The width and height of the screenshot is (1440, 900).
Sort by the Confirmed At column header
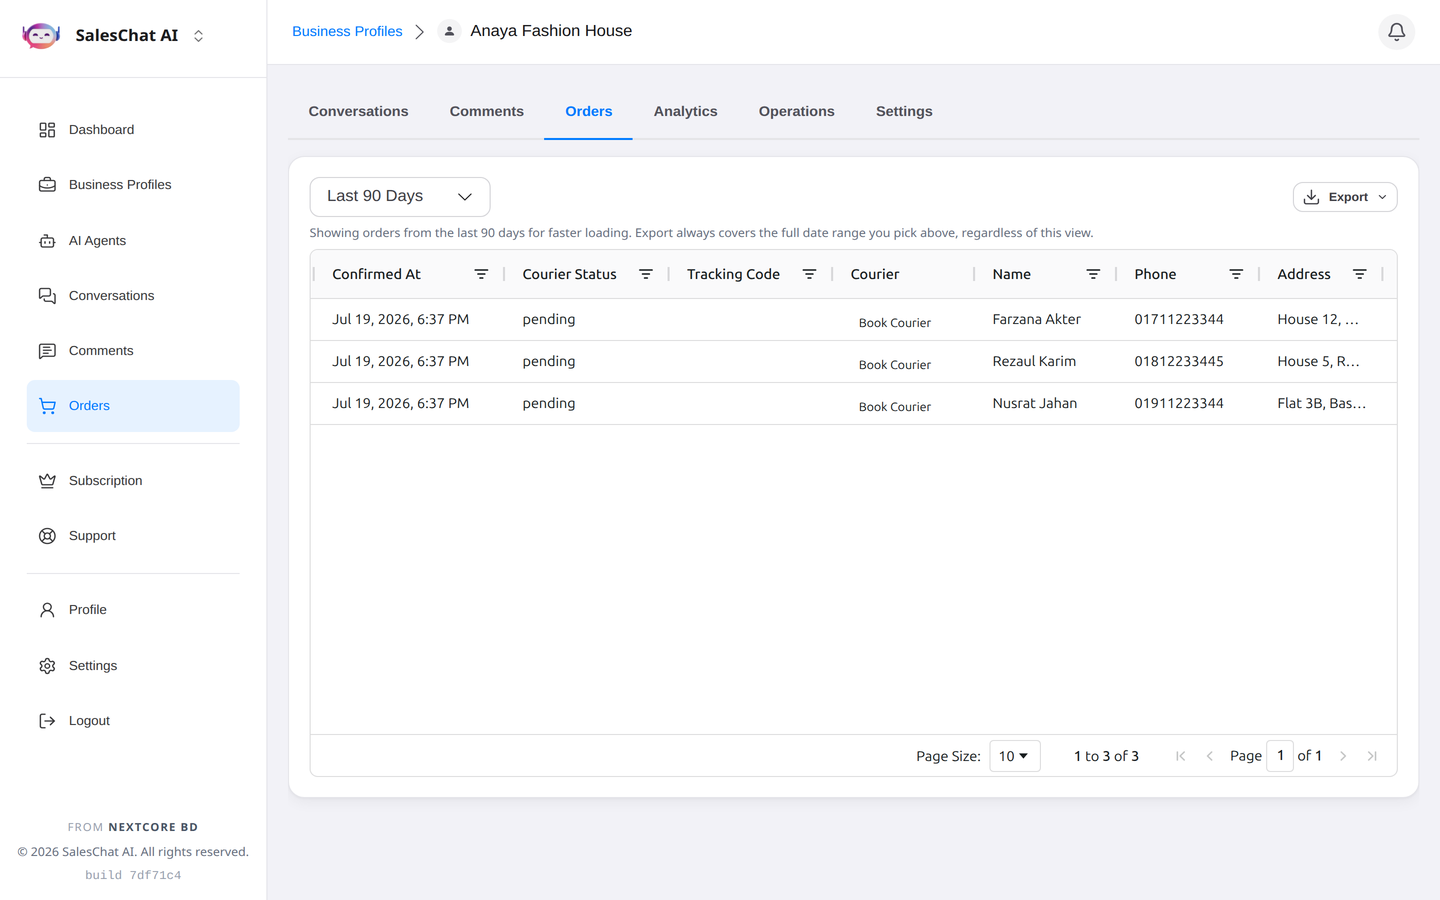(376, 274)
